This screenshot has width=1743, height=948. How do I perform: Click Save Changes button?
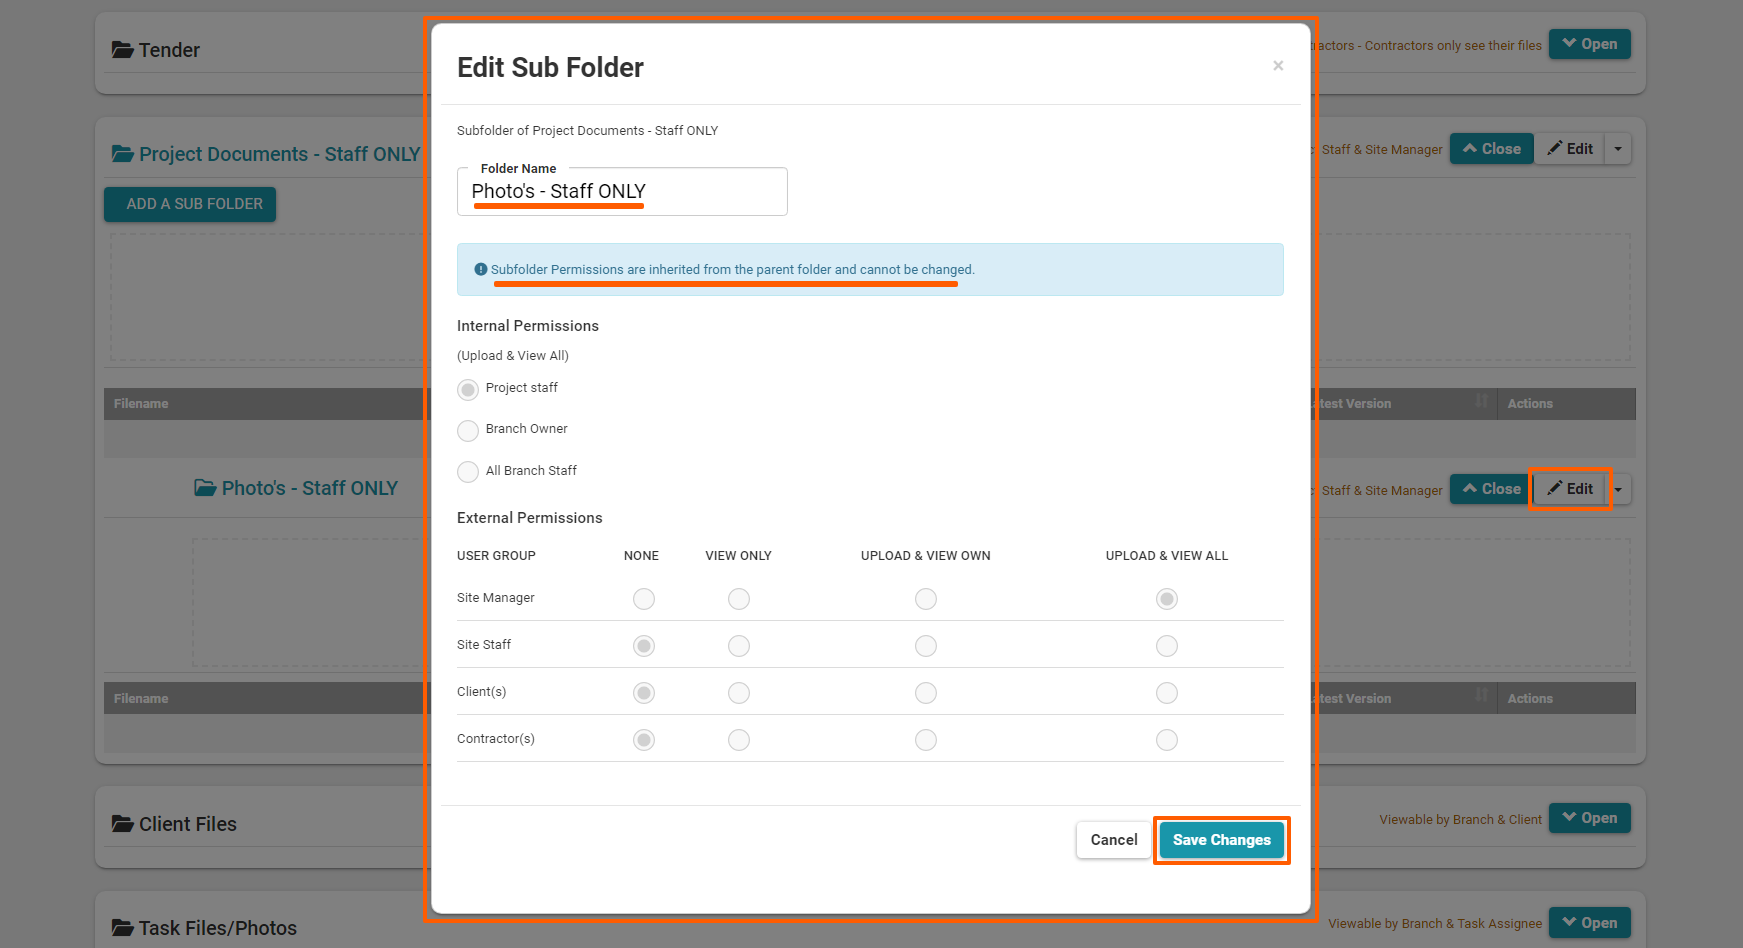[1221, 840]
